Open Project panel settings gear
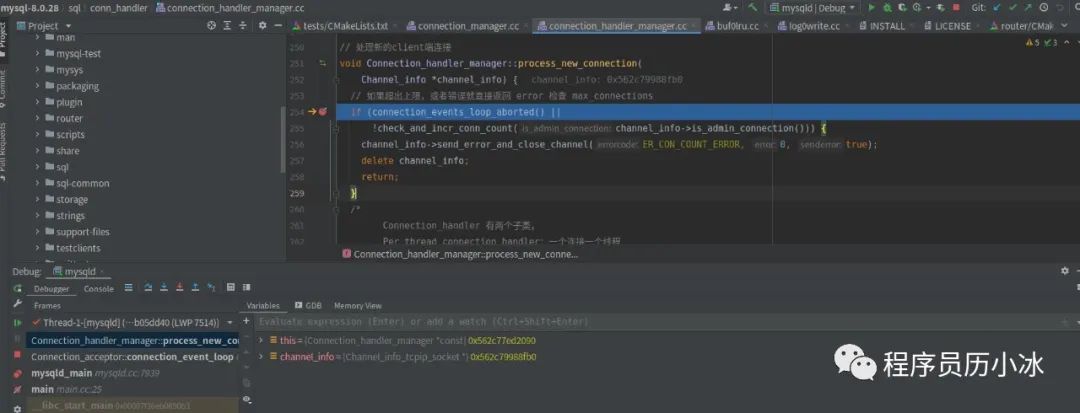1080x413 pixels. (x=262, y=26)
